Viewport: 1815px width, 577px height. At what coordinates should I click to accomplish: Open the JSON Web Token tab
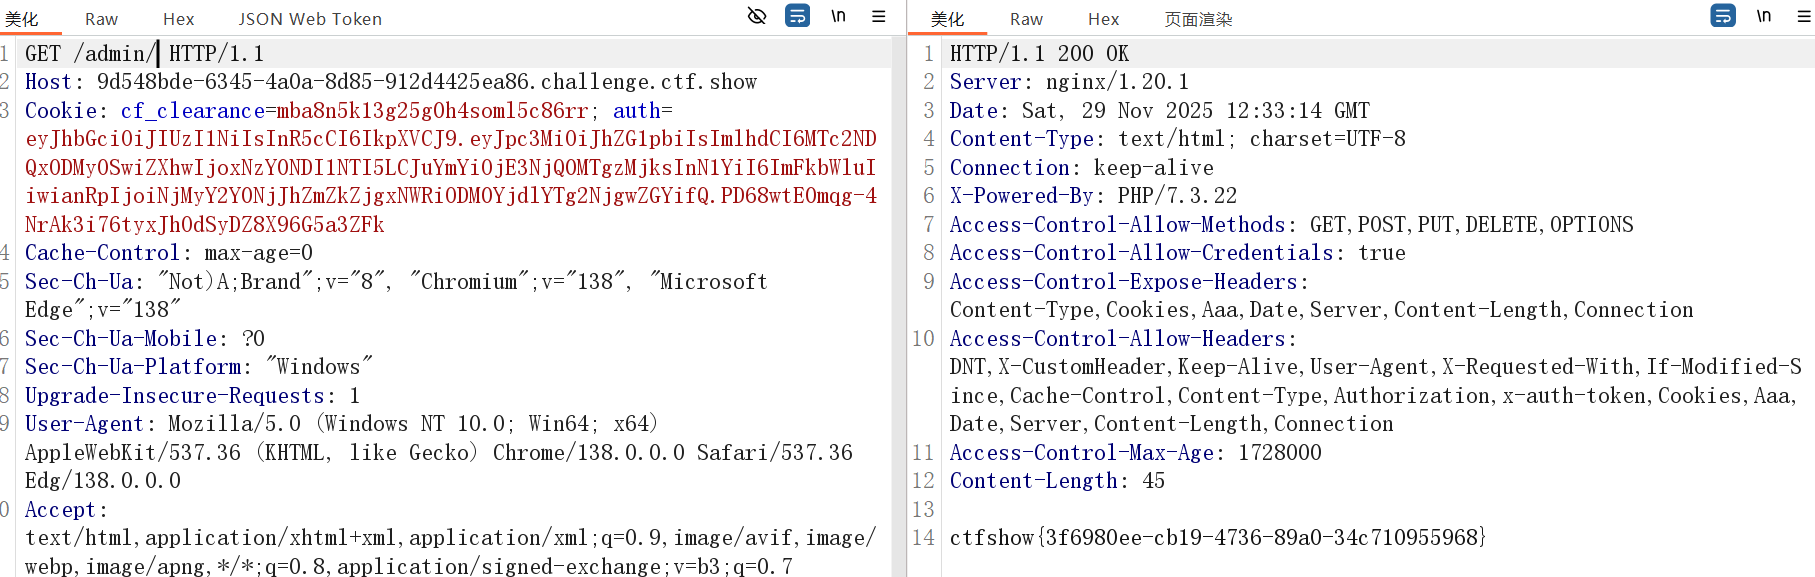pos(310,19)
